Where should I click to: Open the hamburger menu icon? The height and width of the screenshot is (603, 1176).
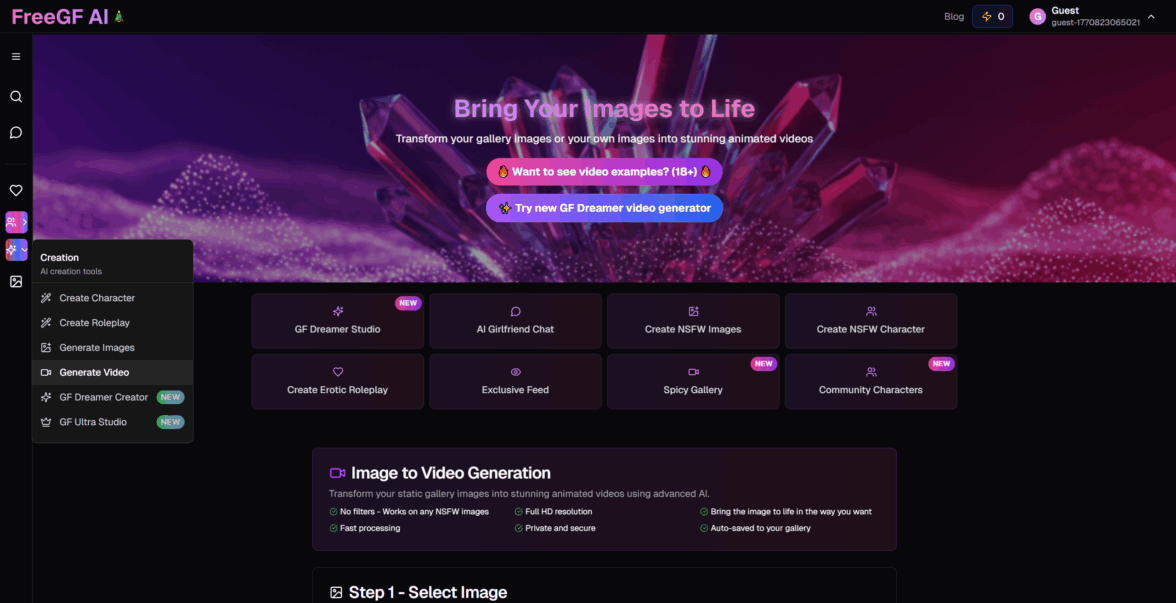16,57
